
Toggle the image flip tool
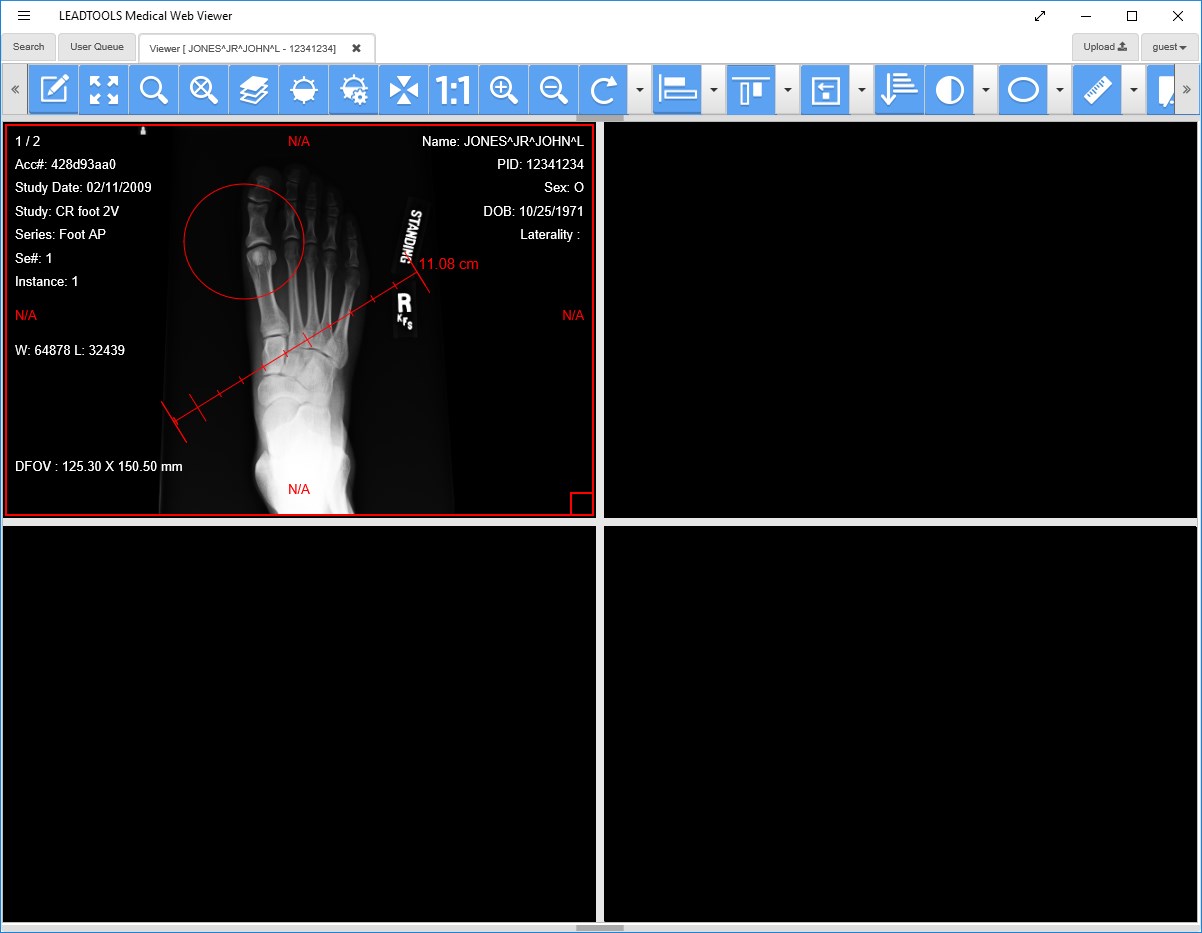(x=403, y=89)
